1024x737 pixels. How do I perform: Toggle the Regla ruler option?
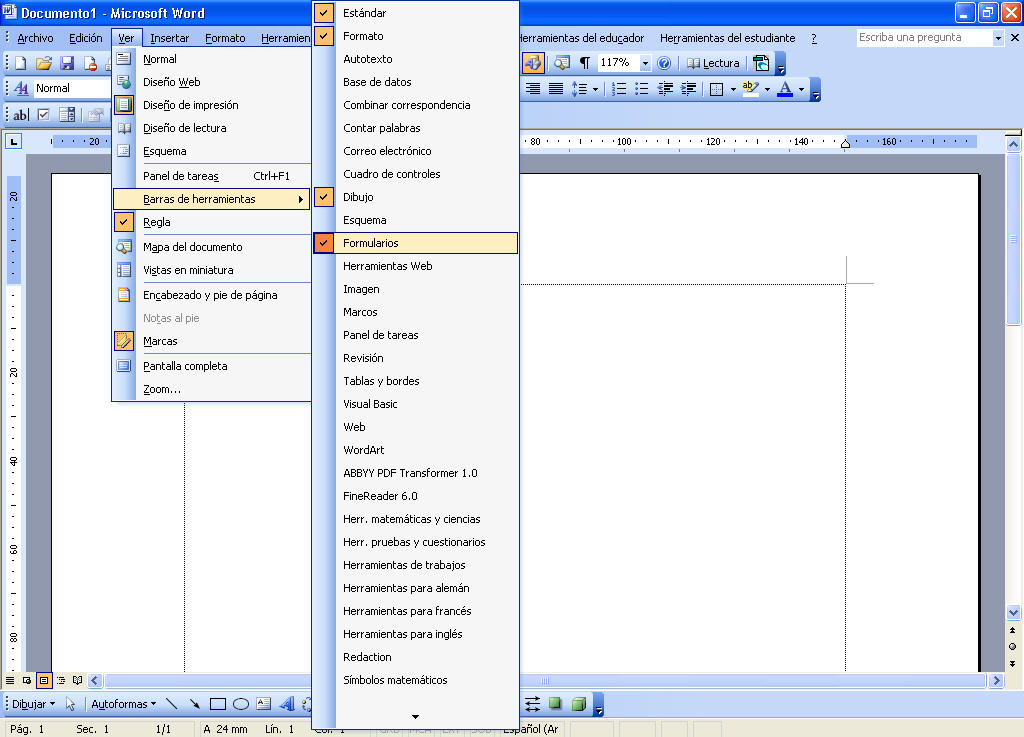click(212, 222)
